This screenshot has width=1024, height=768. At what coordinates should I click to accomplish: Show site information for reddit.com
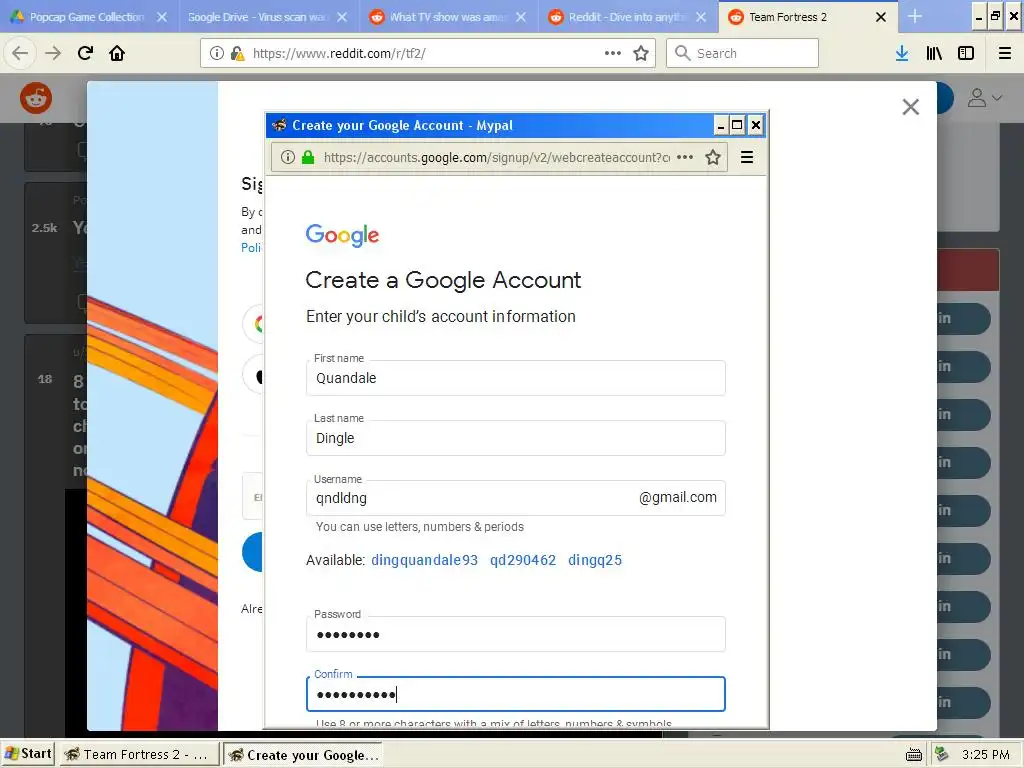click(217, 53)
